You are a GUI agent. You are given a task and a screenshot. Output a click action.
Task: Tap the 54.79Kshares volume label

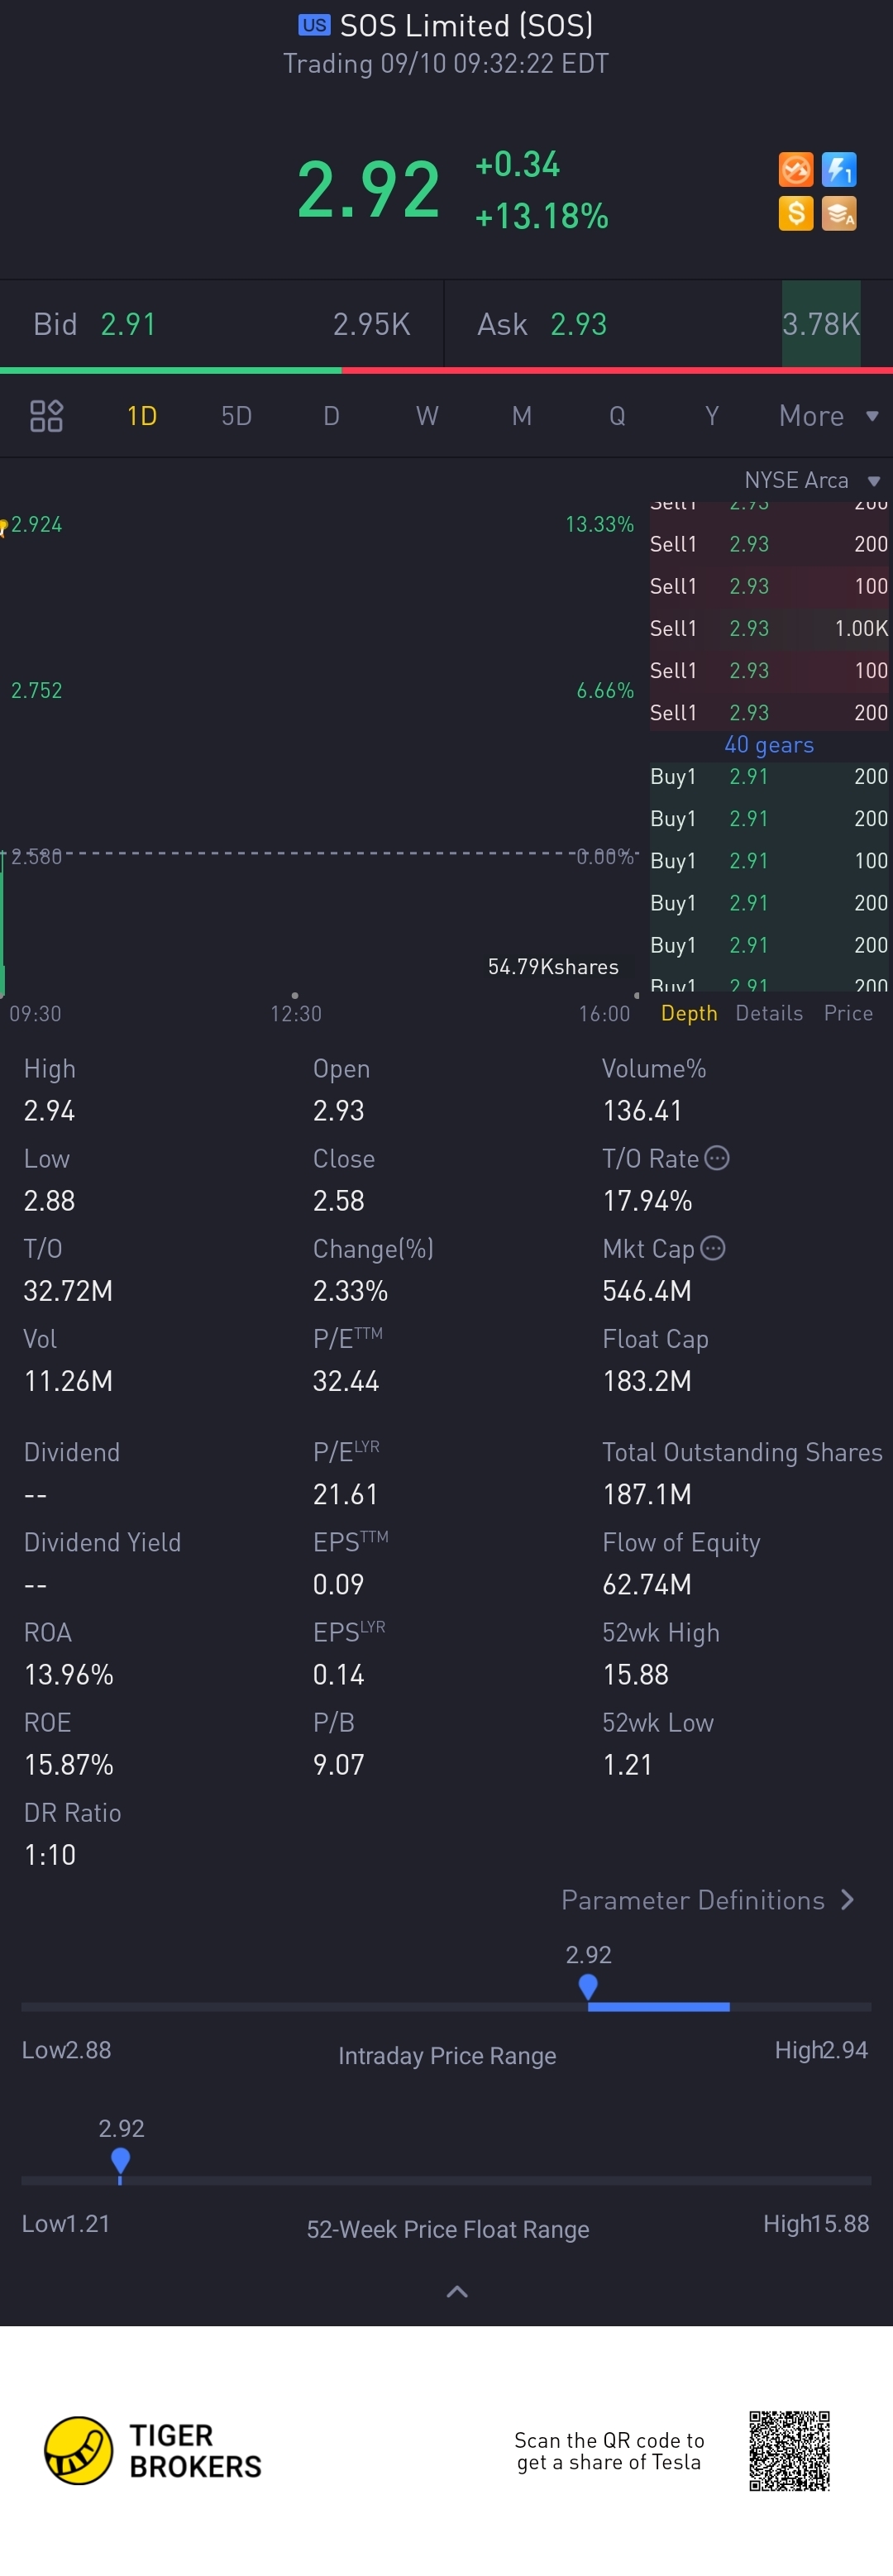pos(553,967)
